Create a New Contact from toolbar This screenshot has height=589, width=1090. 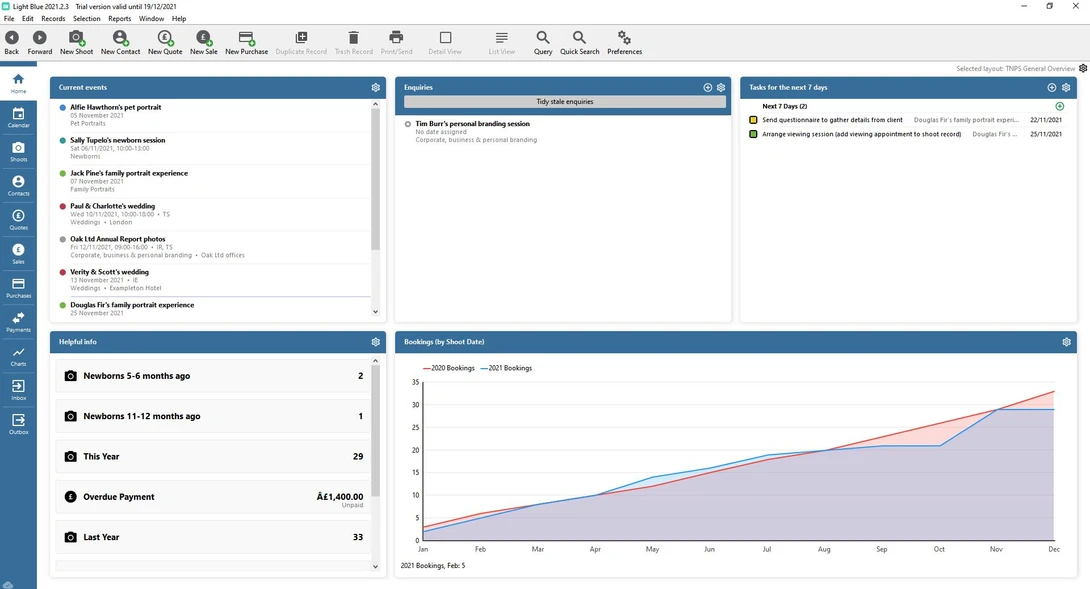[120, 42]
